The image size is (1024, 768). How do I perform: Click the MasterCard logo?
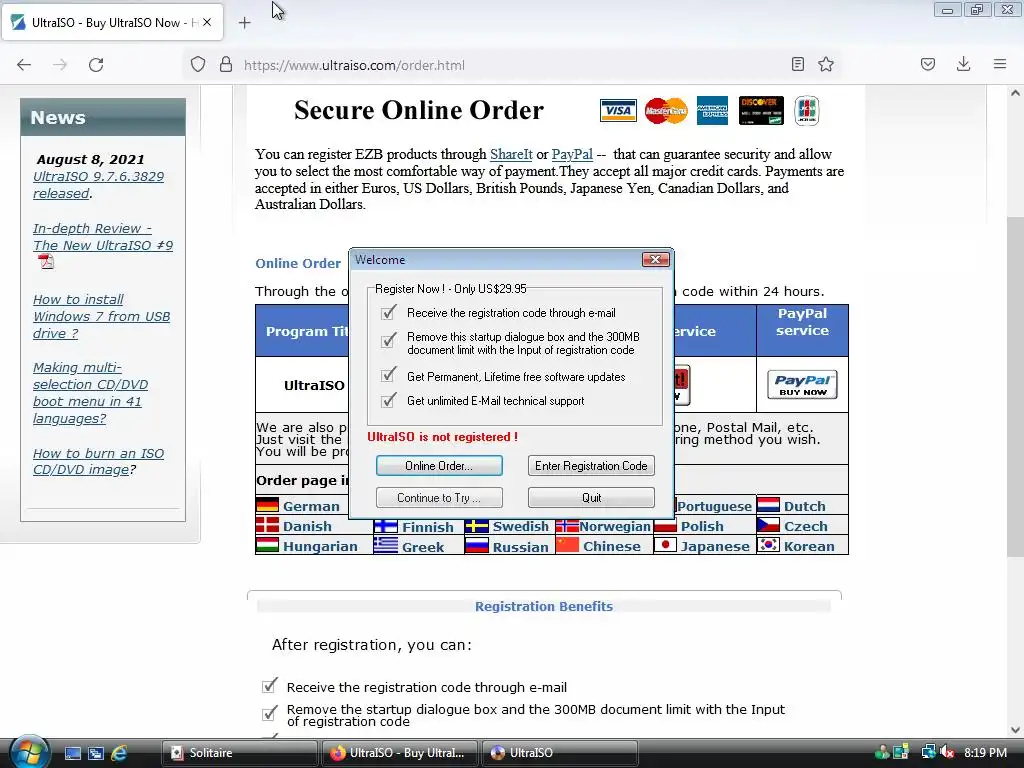666,110
